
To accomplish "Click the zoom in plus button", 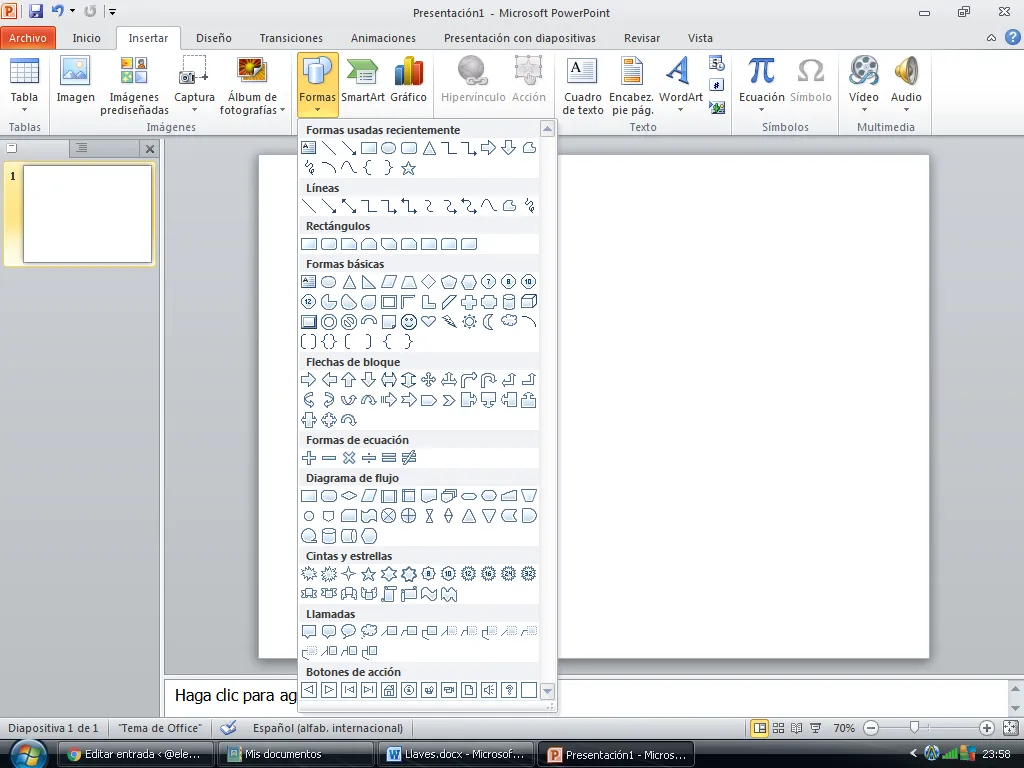I will tap(987, 728).
